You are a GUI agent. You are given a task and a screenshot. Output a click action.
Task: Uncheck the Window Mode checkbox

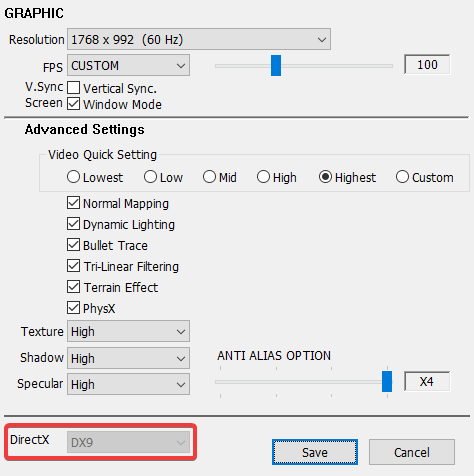tap(73, 104)
